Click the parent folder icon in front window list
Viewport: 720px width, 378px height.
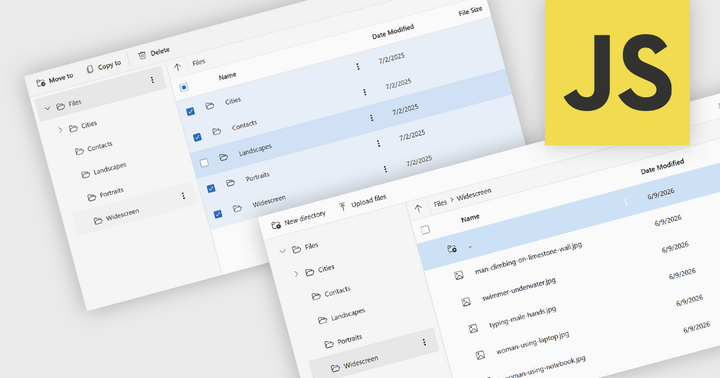coord(452,249)
